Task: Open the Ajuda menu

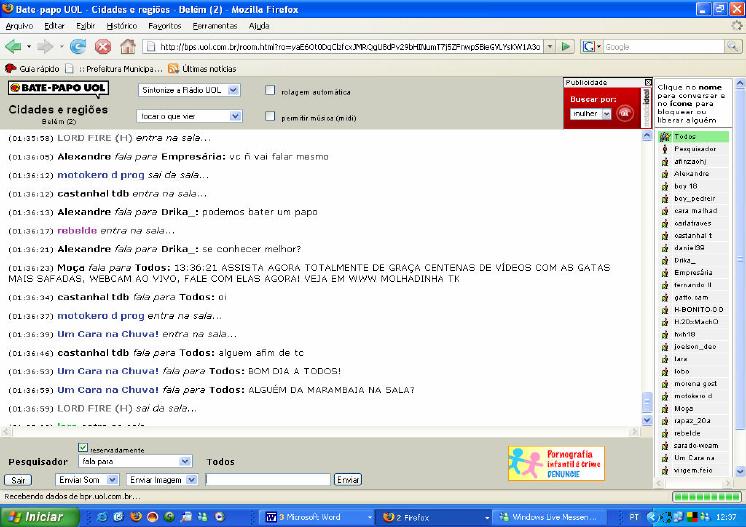Action: [259, 26]
